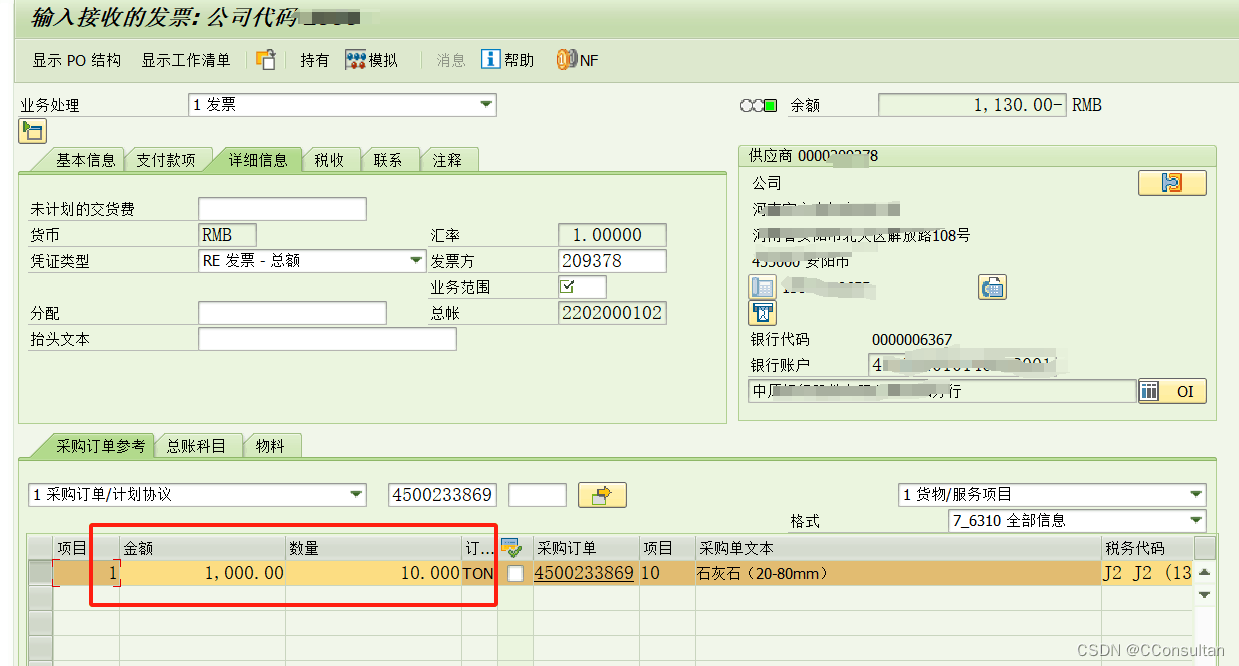Open purchase order link 4500233869 in table

pos(584,574)
